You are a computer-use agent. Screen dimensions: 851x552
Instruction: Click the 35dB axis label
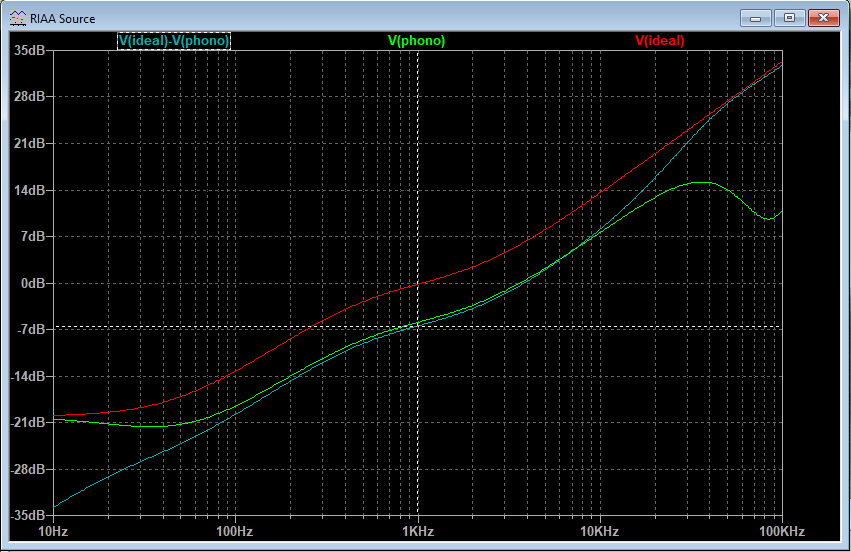click(x=29, y=50)
